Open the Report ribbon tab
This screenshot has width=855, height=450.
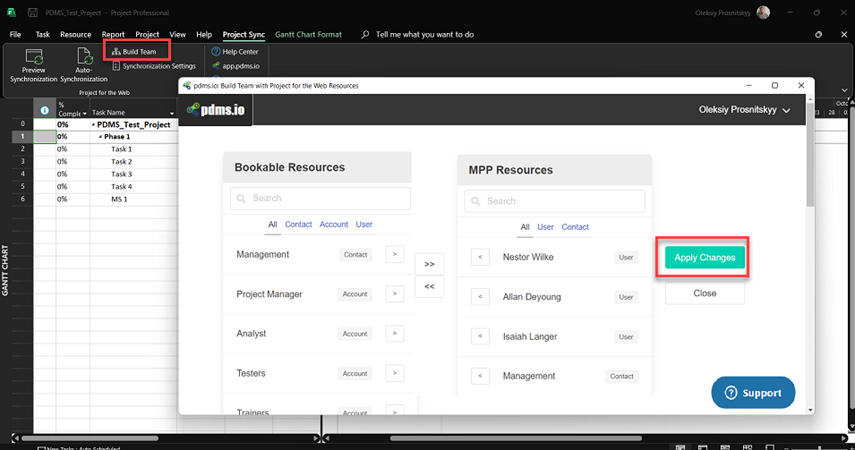tap(113, 34)
